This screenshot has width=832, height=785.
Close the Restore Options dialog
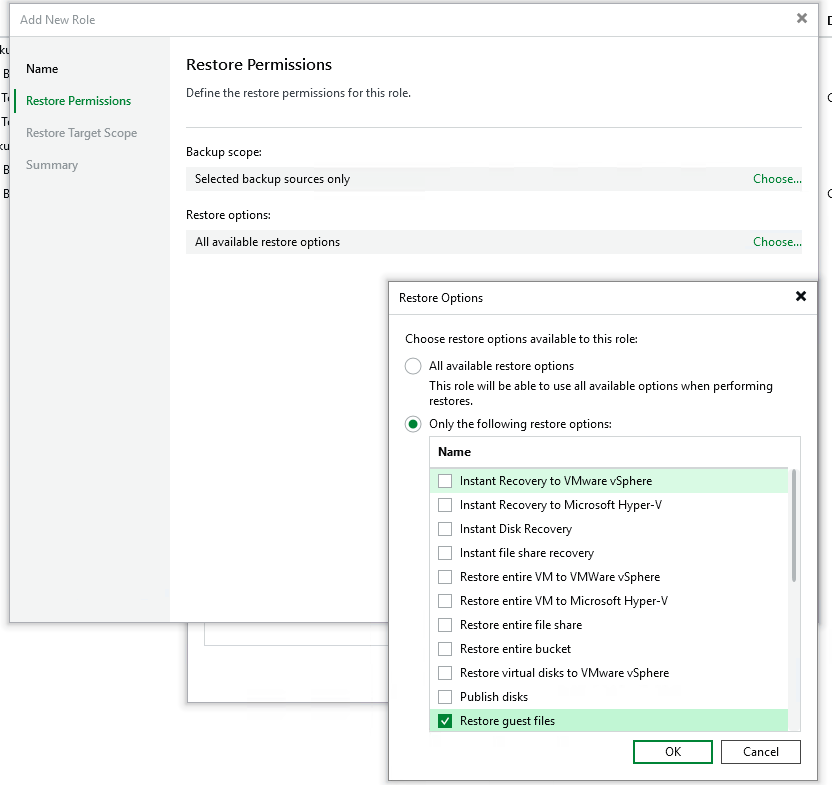(800, 297)
